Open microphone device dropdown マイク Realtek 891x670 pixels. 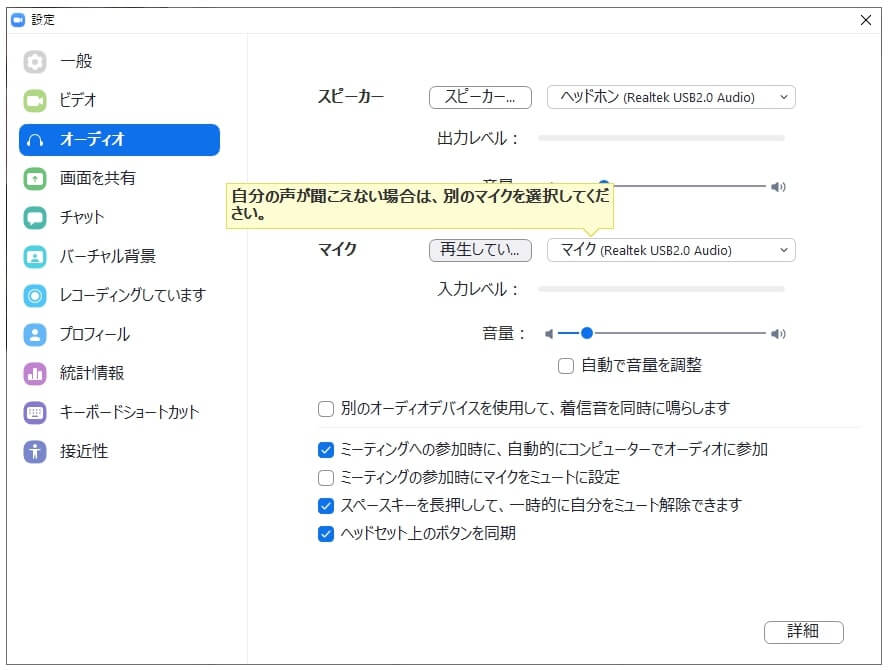[671, 250]
